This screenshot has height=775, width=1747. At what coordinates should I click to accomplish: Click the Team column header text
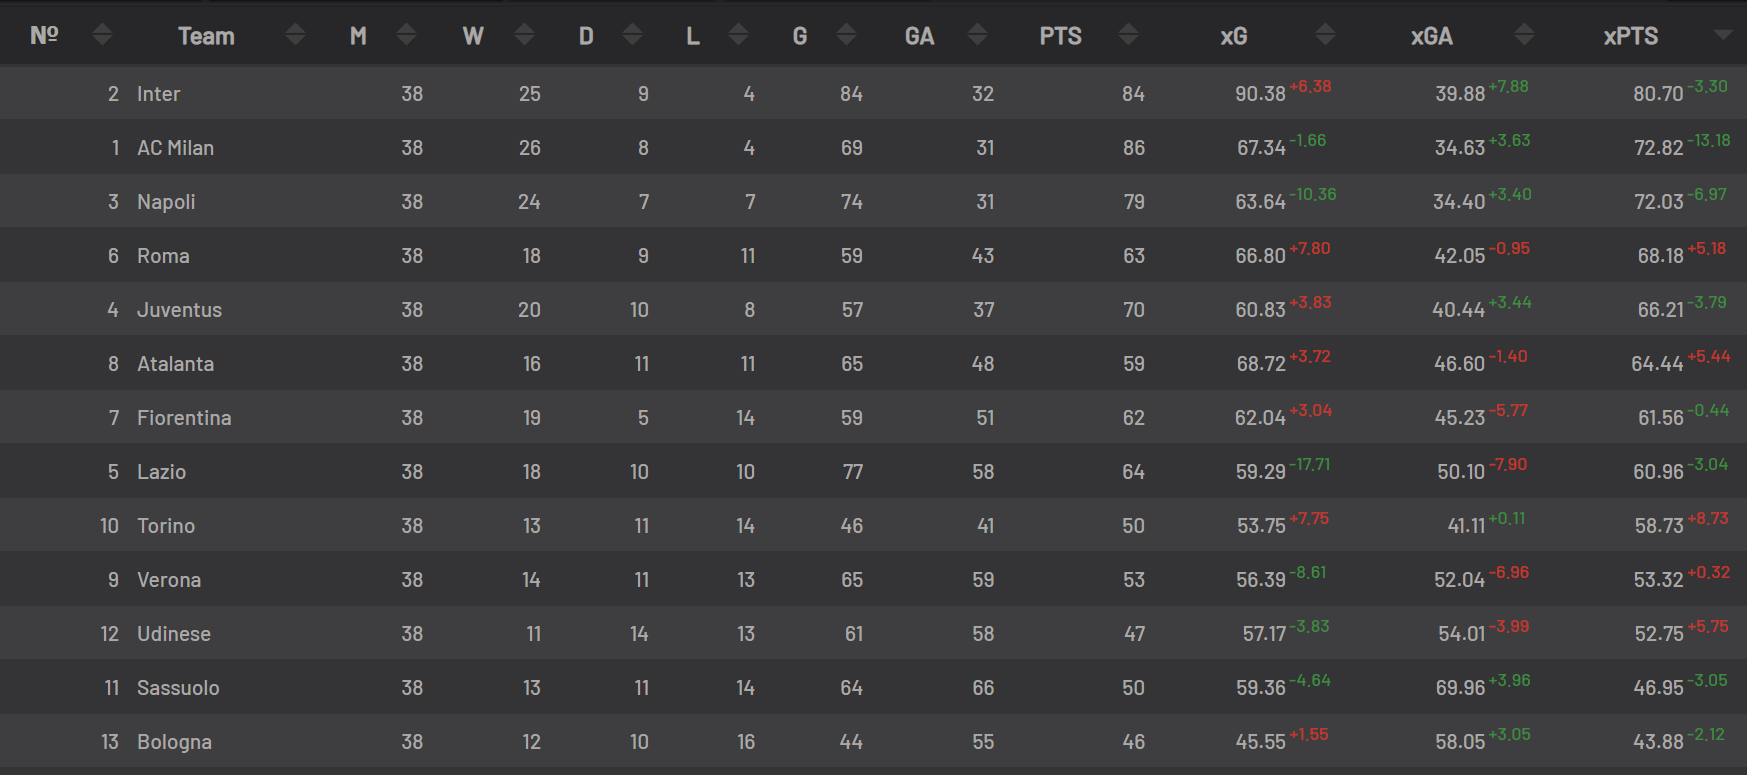click(206, 36)
